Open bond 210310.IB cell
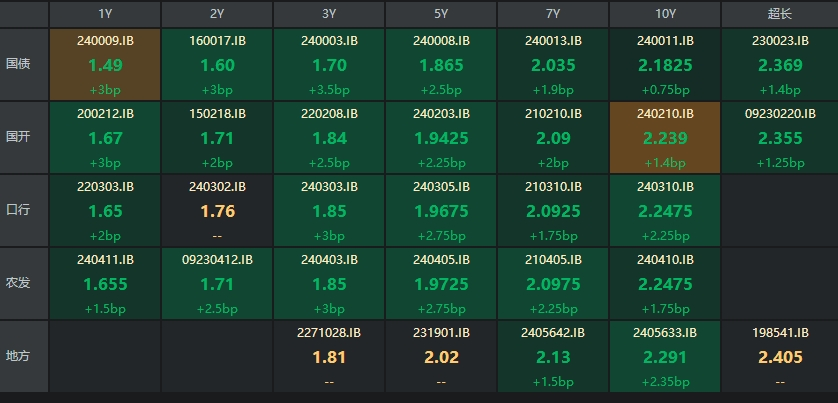Screen dimensions: 838x403 (x=553, y=210)
